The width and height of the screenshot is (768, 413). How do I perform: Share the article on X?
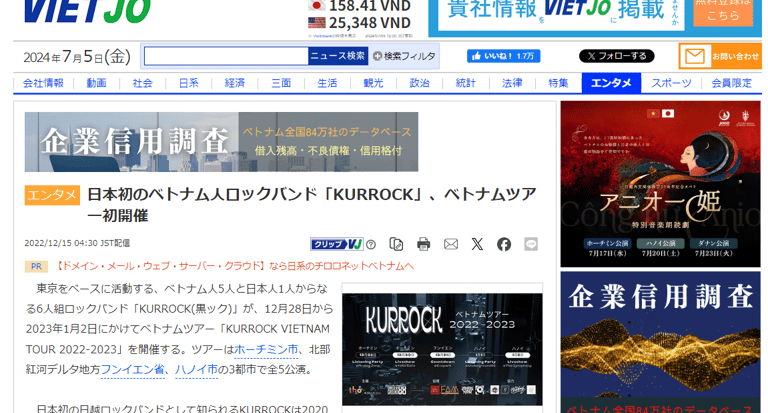pyautogui.click(x=477, y=244)
